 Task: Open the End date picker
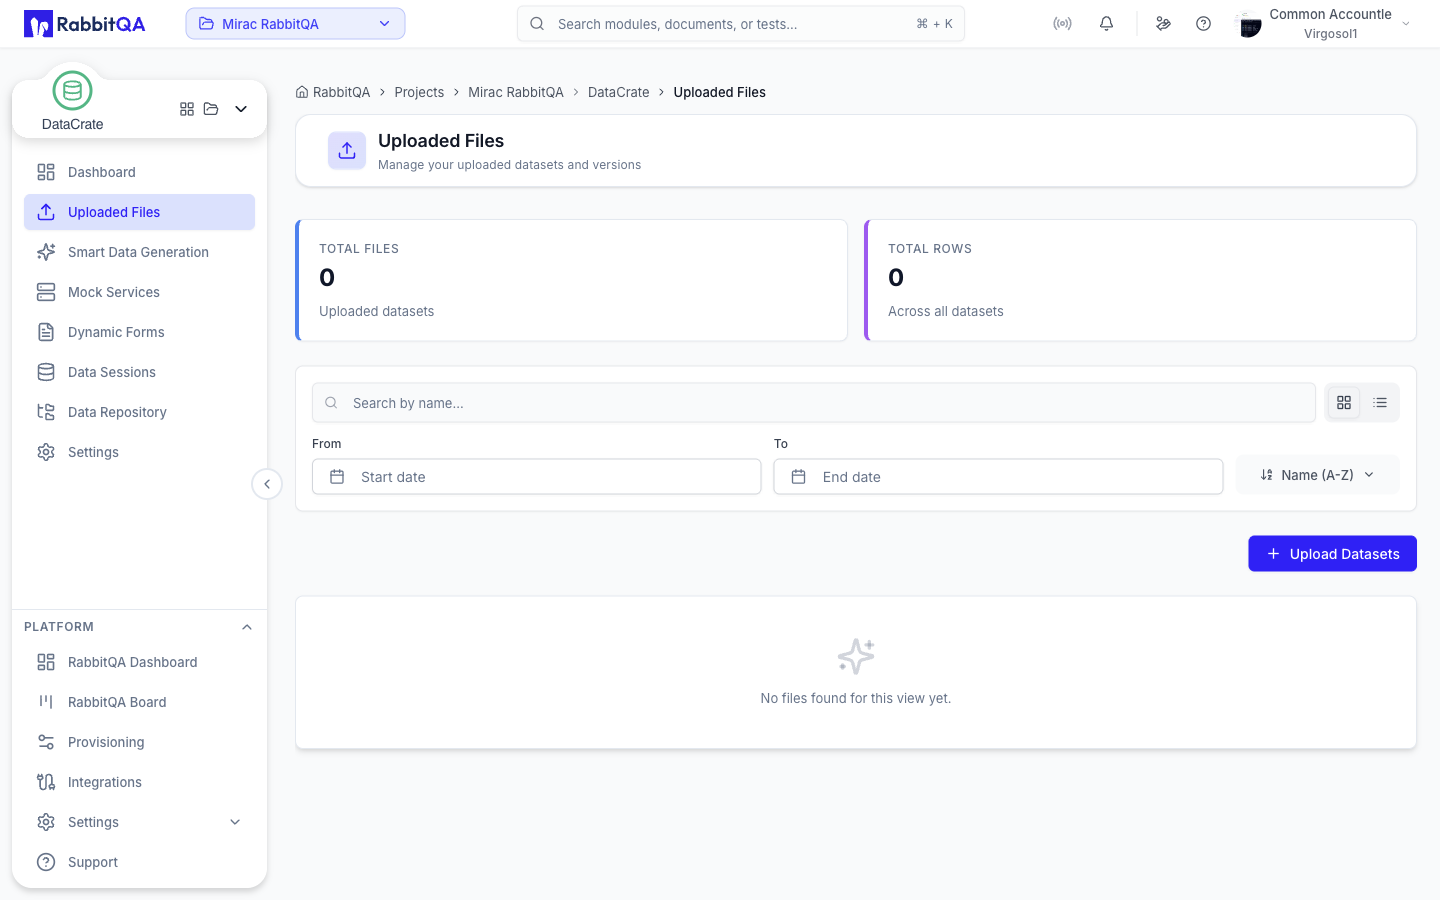[998, 477]
